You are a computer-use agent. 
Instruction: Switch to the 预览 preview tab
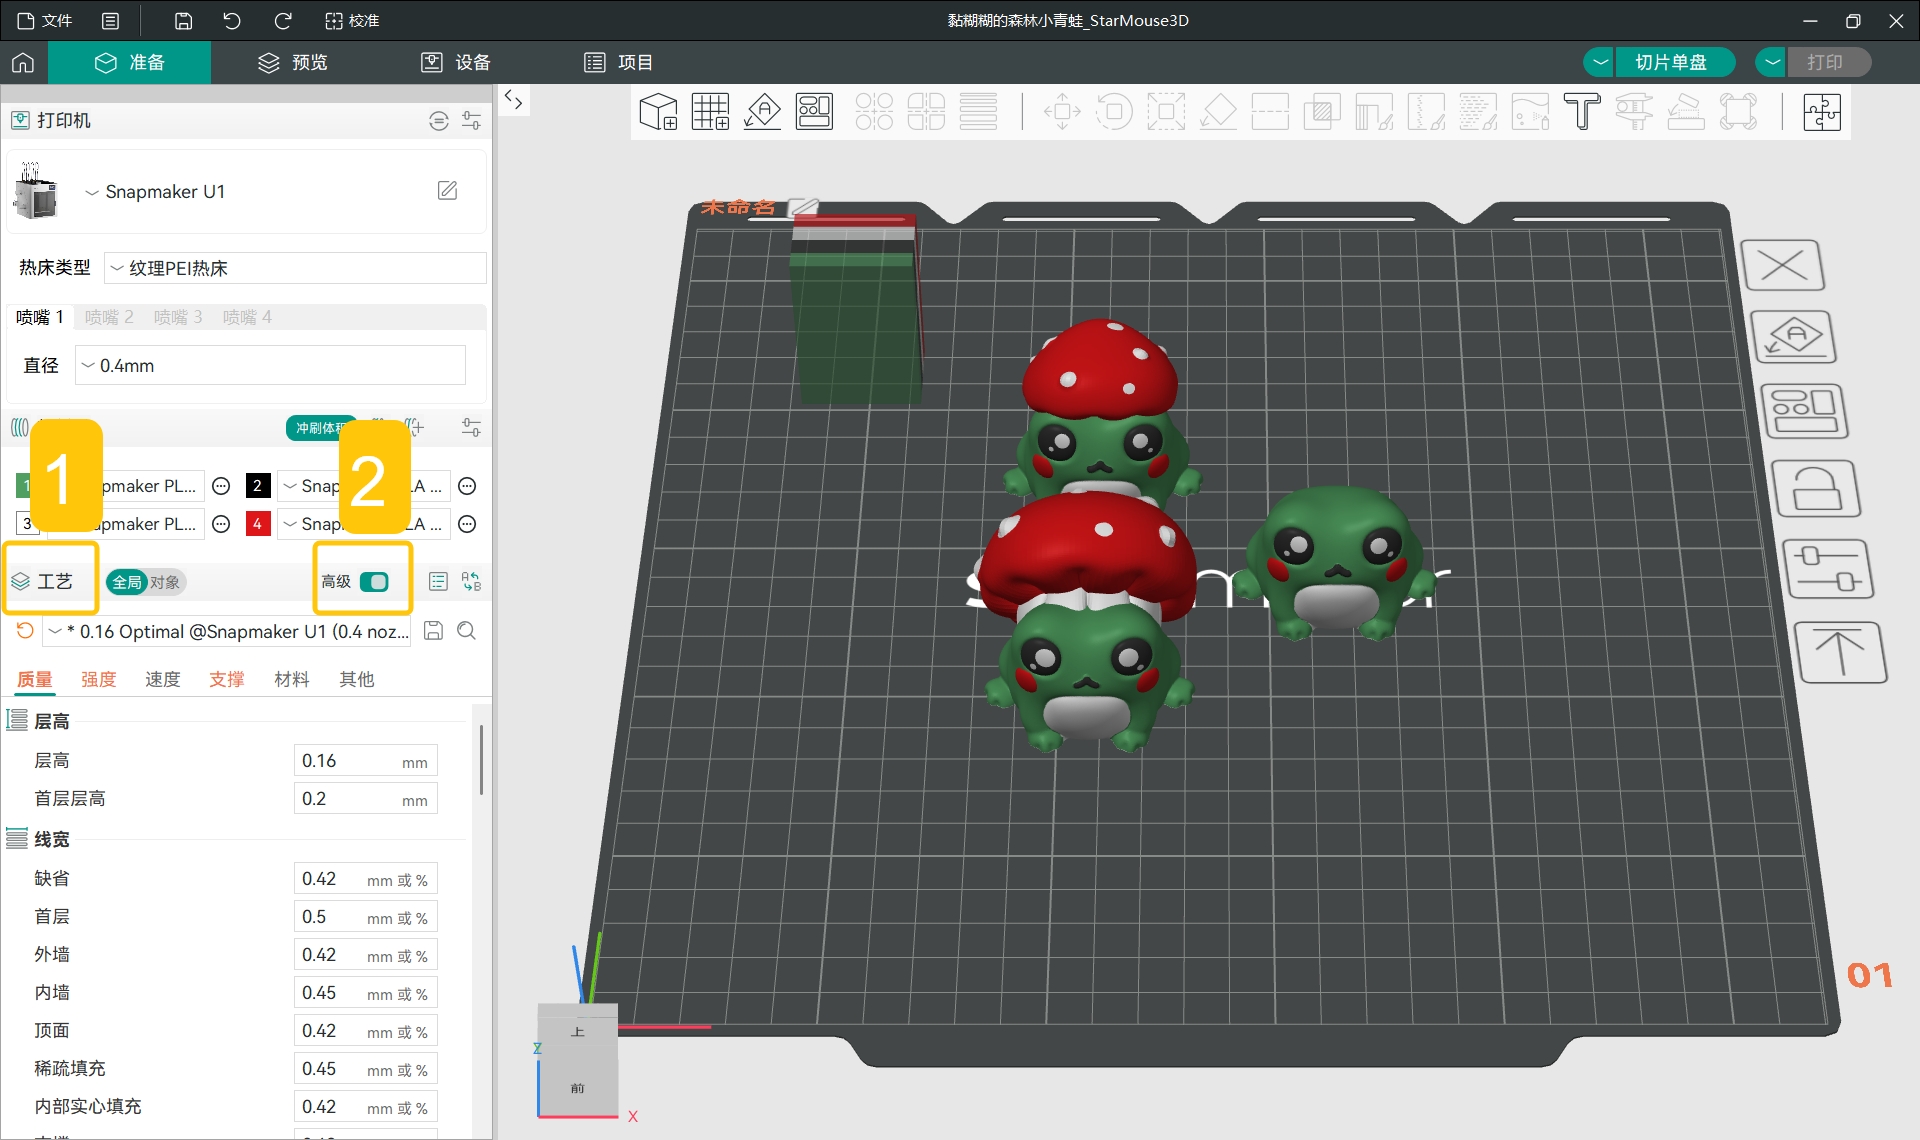(x=293, y=62)
